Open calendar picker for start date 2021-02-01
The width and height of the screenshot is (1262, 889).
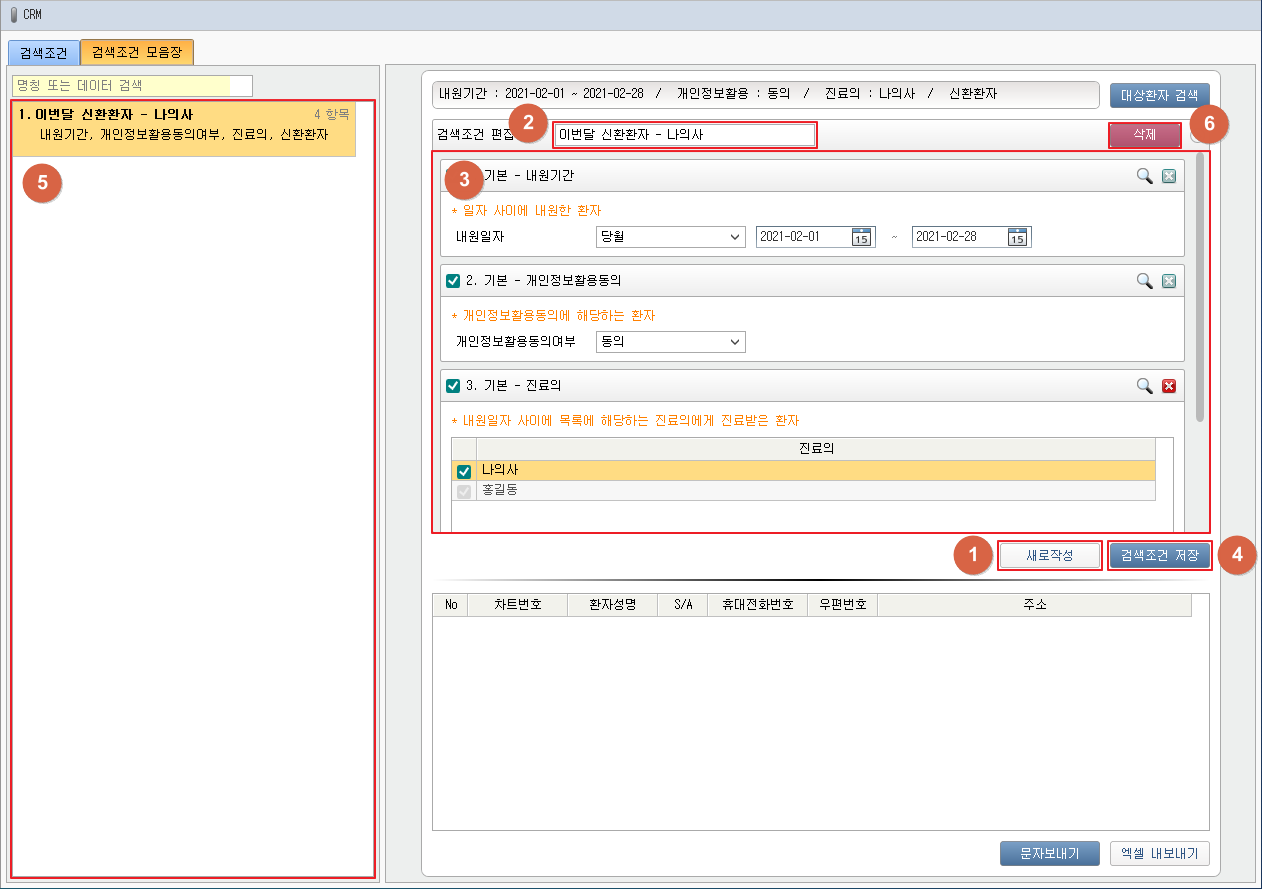[x=861, y=237]
